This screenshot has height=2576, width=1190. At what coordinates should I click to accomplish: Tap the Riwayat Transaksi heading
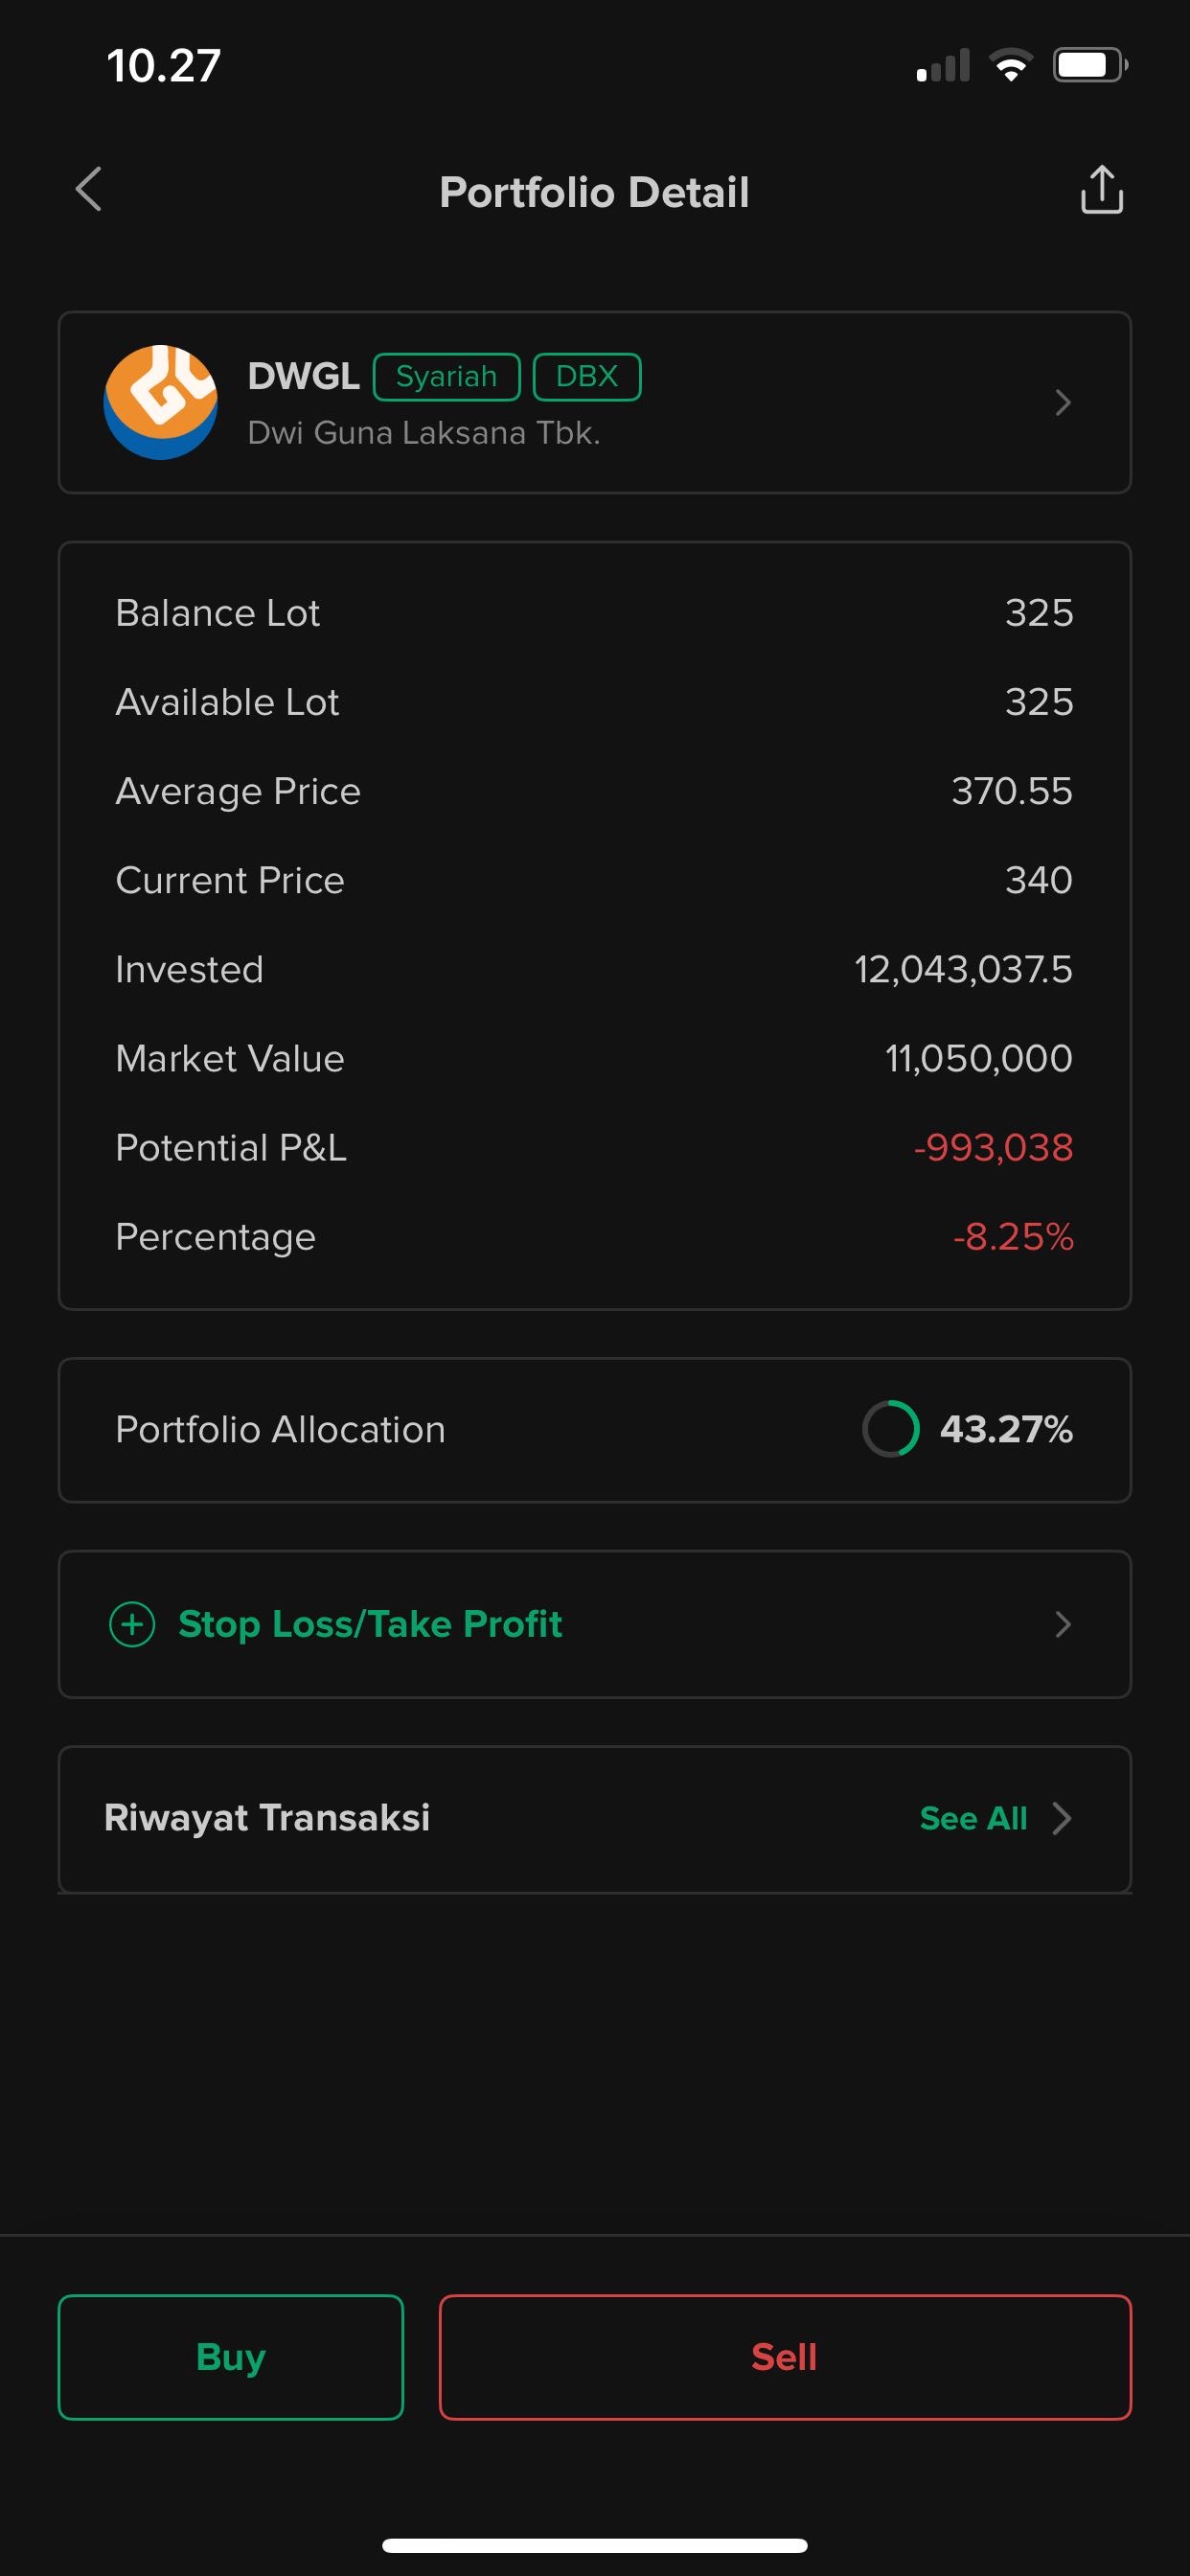(x=267, y=1818)
